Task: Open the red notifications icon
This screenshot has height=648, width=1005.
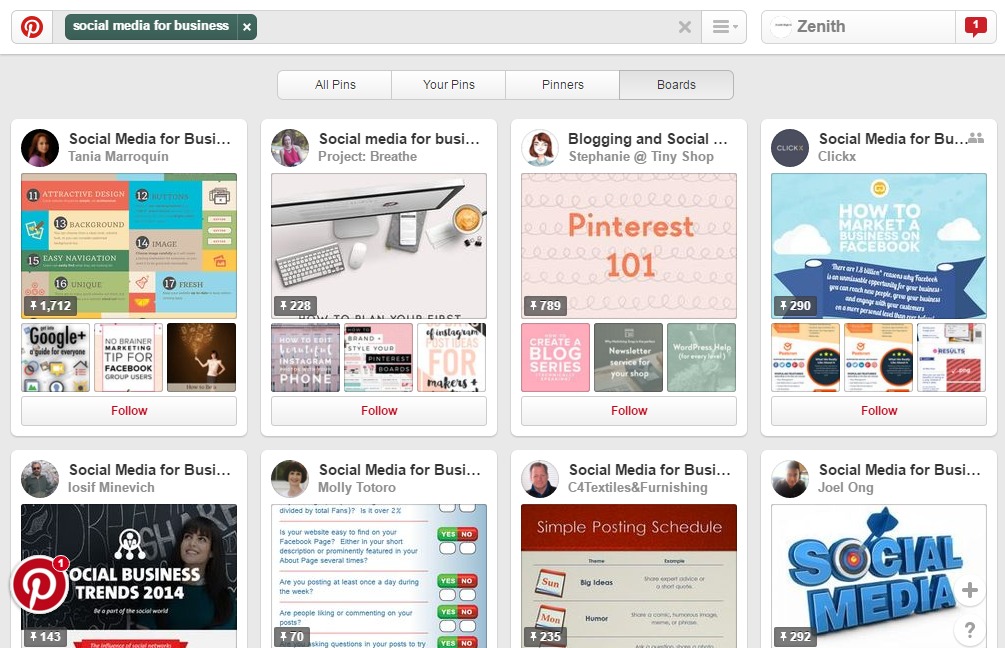Action: coord(976,27)
